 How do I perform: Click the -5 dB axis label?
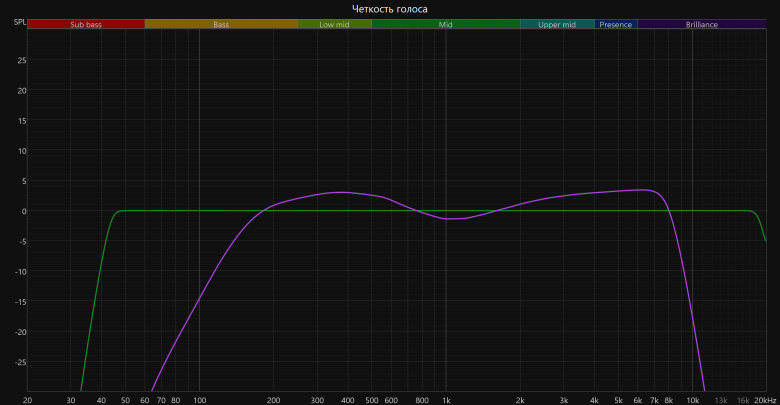click(22, 241)
